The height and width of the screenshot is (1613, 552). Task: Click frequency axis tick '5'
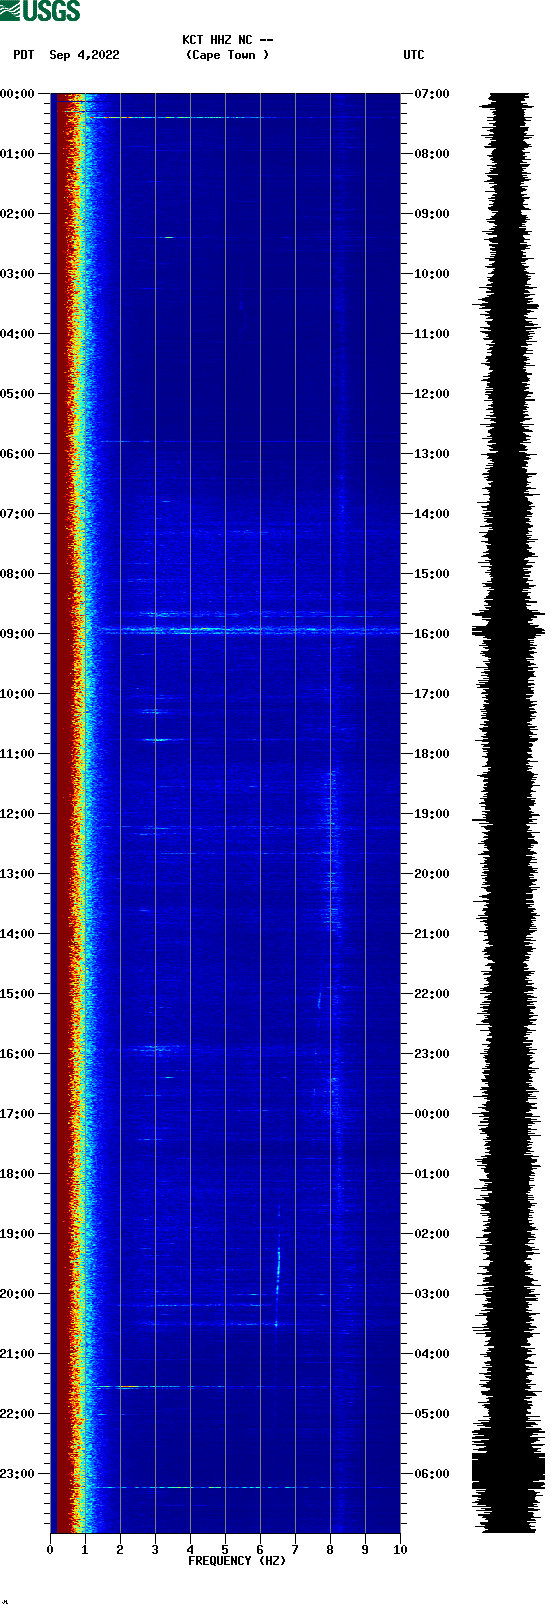(x=225, y=1550)
